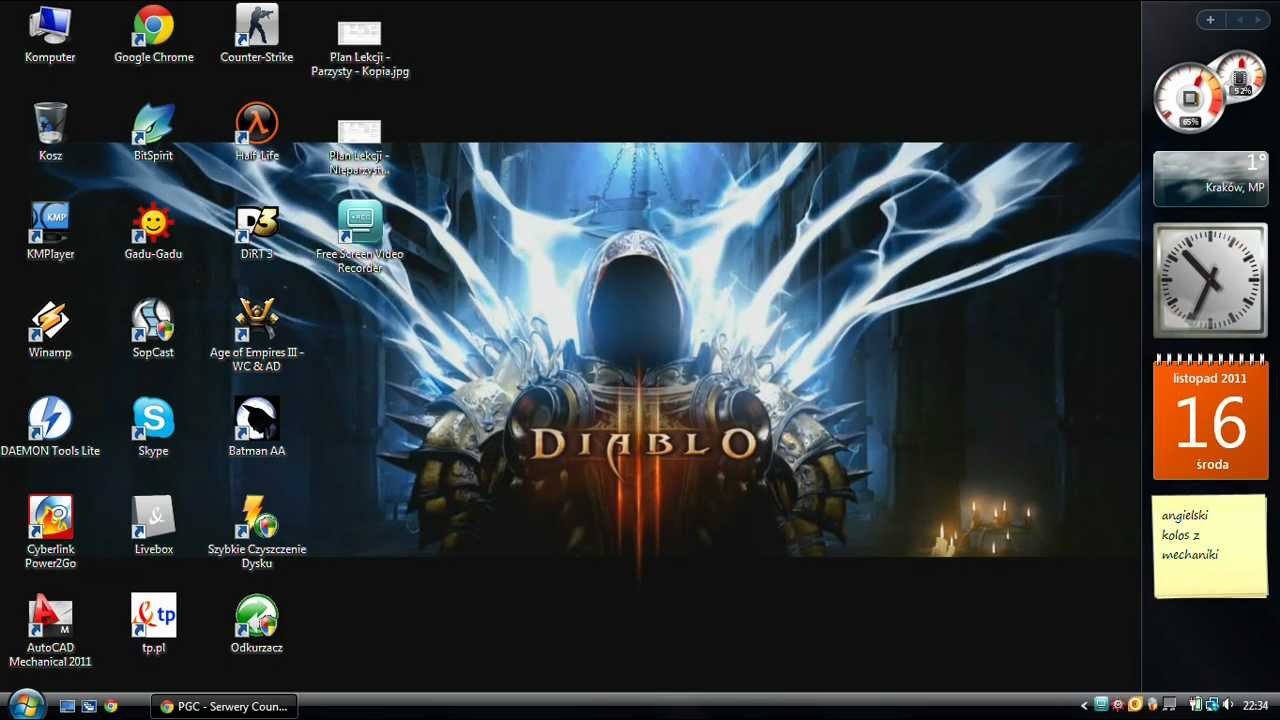
Task: Launch Google Chrome from the desktop
Action: click(x=154, y=35)
